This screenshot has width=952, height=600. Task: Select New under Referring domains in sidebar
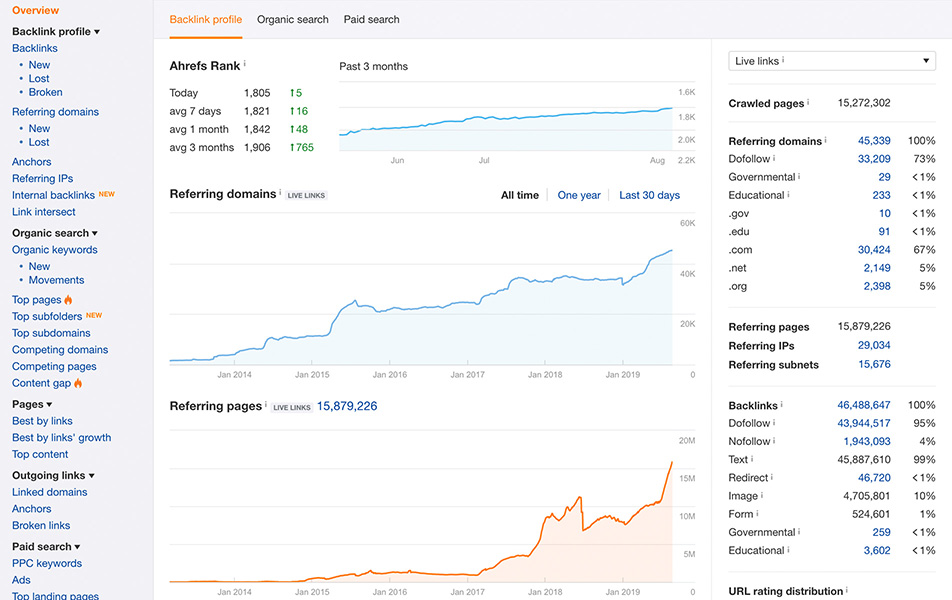click(x=40, y=128)
